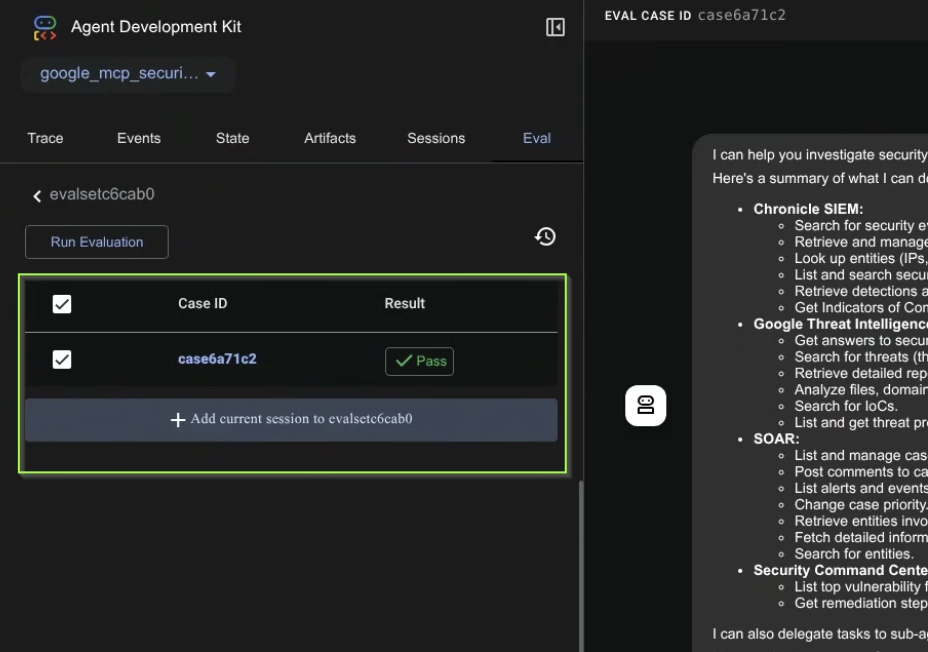Add current session to evalsetc6cab0

point(291,419)
